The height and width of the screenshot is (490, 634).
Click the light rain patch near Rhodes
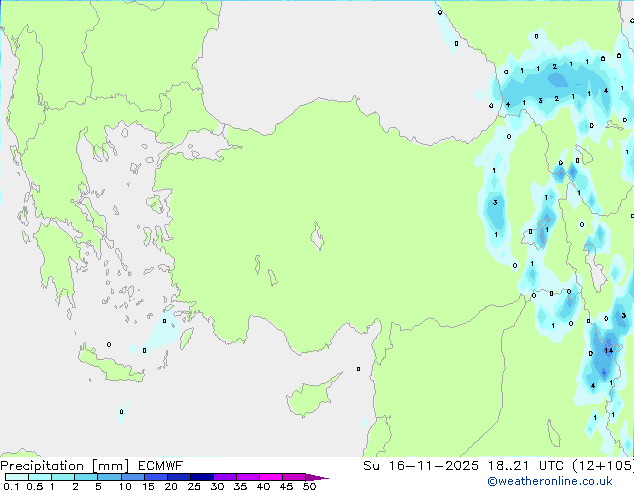[163, 323]
